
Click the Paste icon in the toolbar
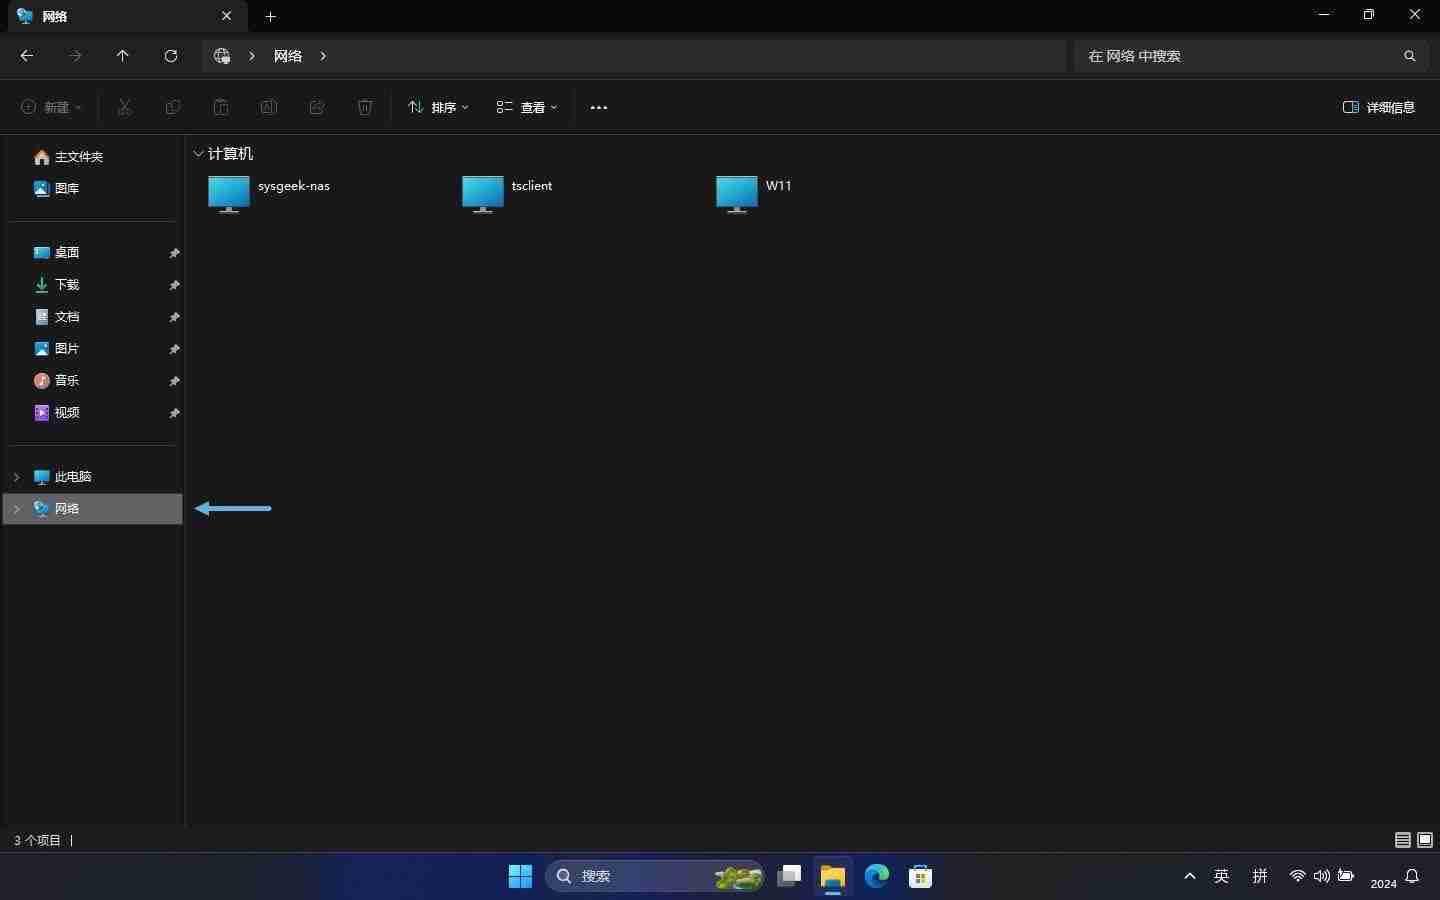(x=221, y=108)
